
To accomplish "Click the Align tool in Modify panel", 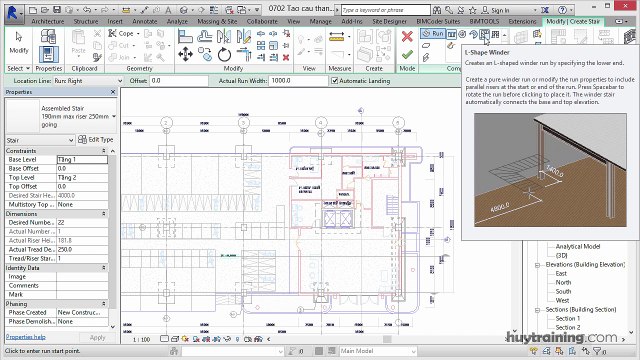I will tap(185, 37).
